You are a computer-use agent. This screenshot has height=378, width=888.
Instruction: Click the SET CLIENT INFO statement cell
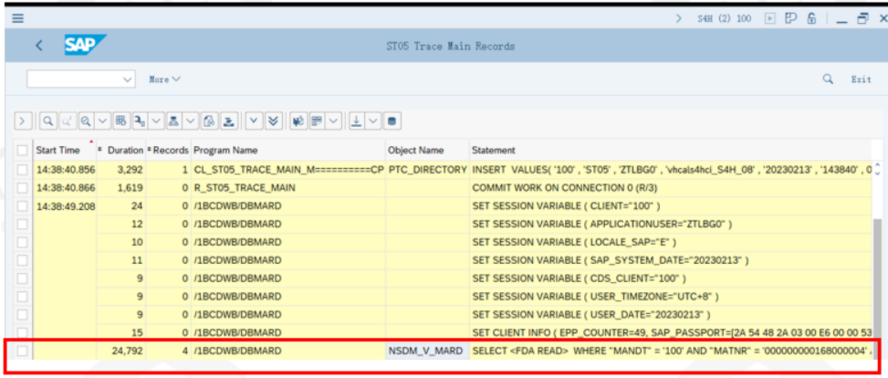click(672, 333)
